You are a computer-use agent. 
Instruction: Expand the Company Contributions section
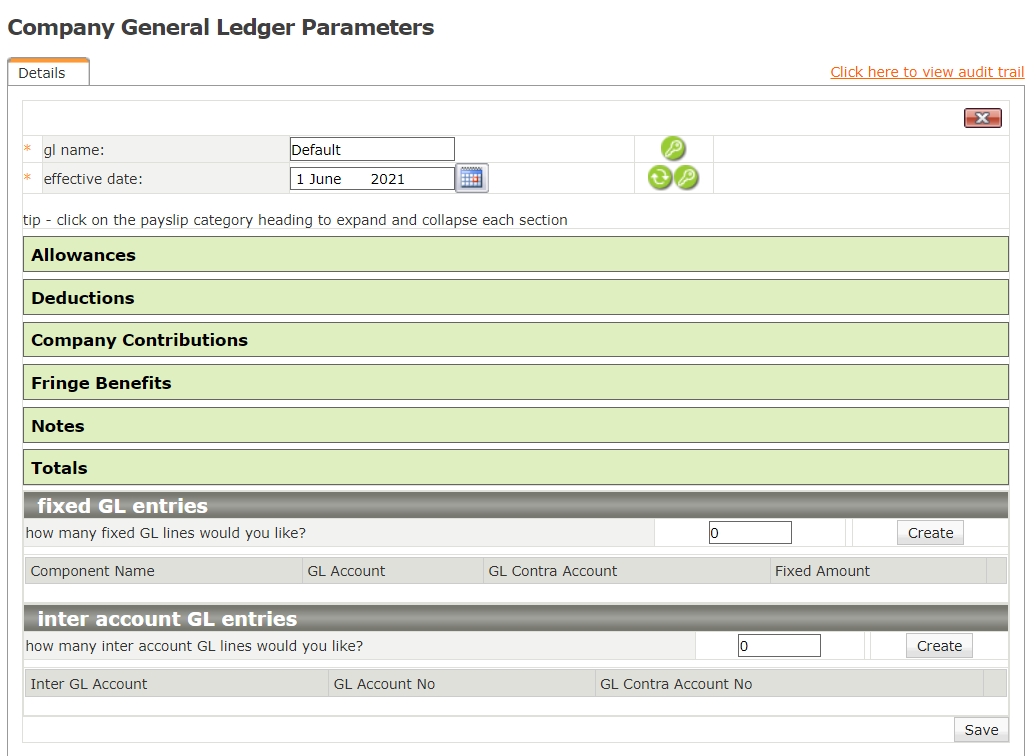[x=139, y=340]
